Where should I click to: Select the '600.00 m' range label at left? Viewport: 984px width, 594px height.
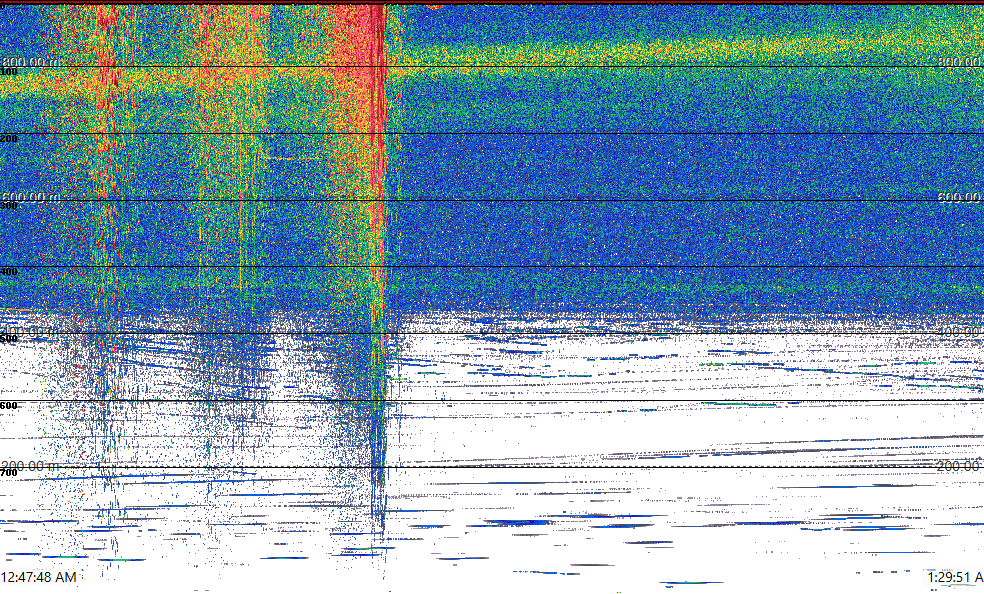coord(31,197)
